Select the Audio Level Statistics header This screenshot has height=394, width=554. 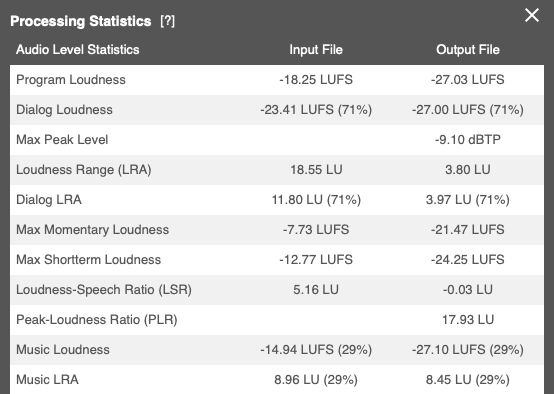click(78, 49)
